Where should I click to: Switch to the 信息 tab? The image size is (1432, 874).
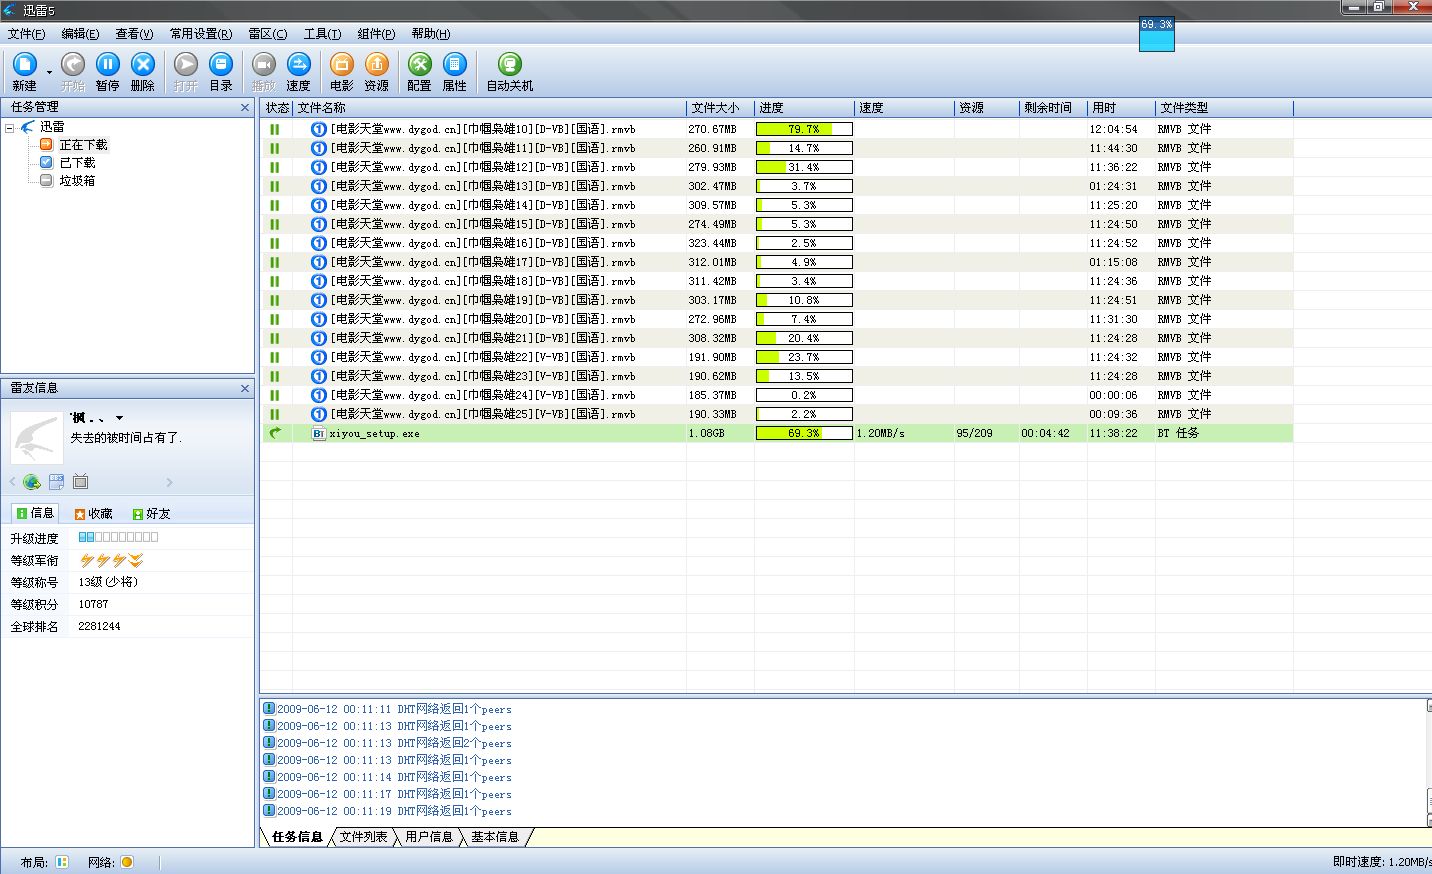35,513
